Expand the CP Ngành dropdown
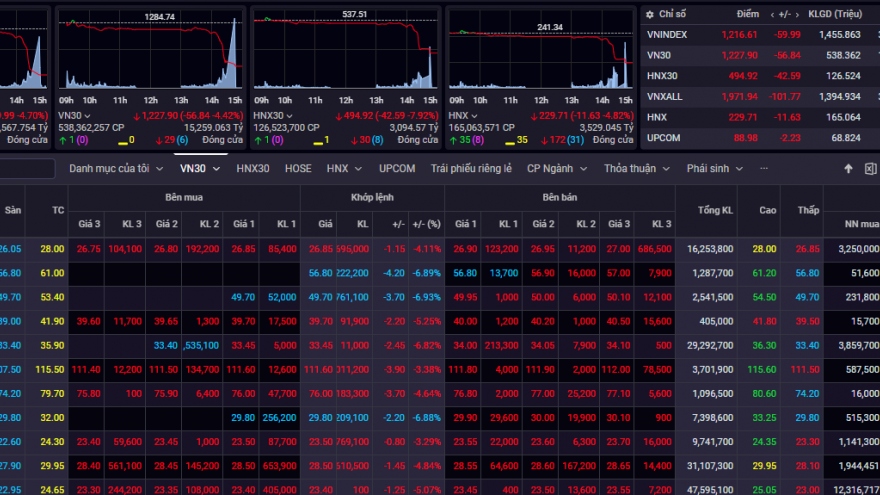 tap(557, 169)
